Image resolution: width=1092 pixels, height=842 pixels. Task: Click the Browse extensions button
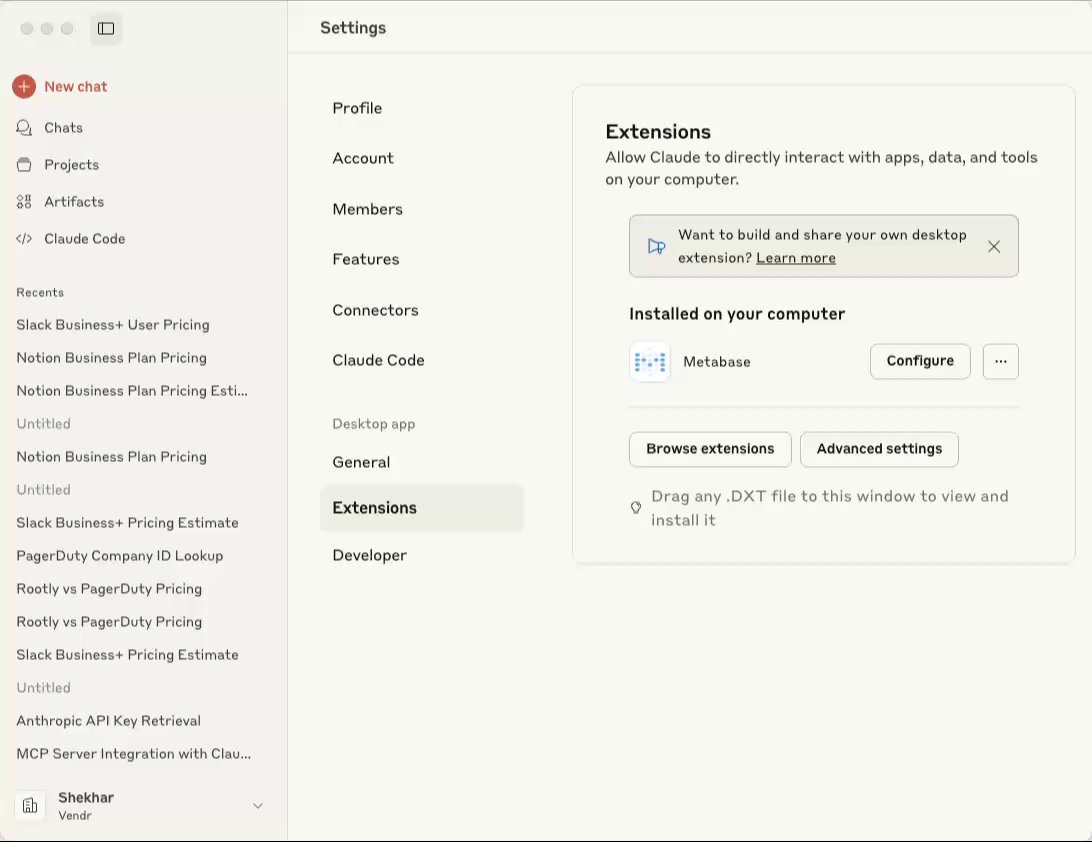[710, 449]
